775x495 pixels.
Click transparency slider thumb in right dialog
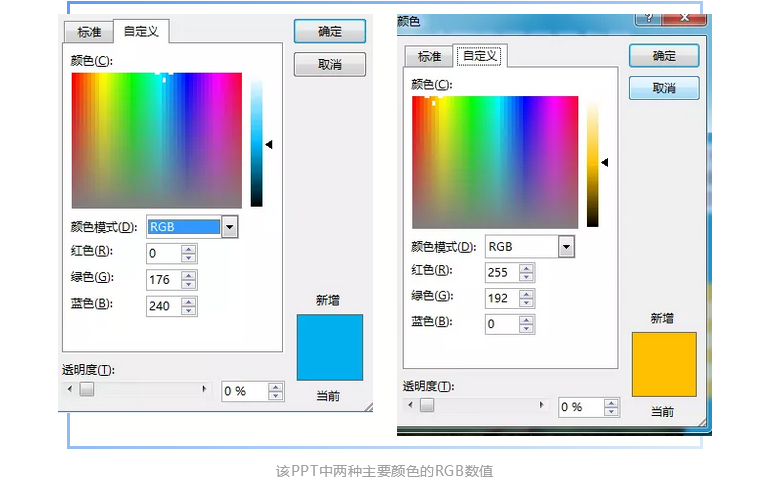(427, 405)
